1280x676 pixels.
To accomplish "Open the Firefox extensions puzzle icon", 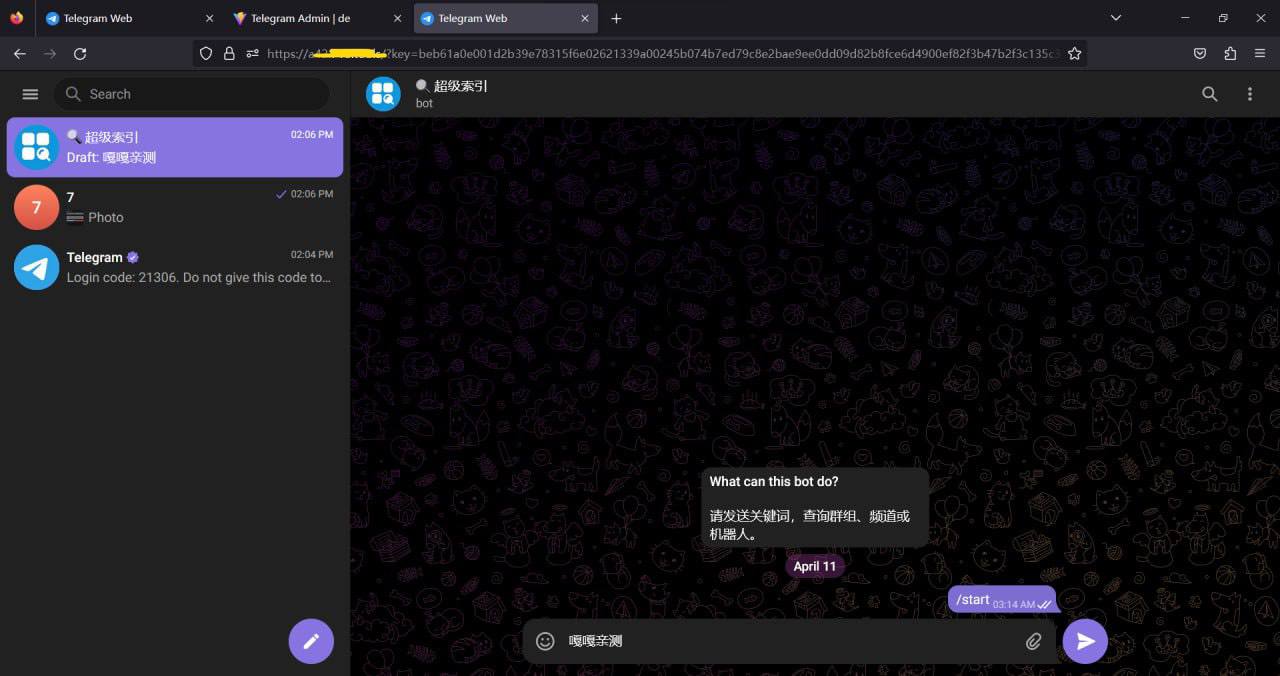I will 1230,54.
